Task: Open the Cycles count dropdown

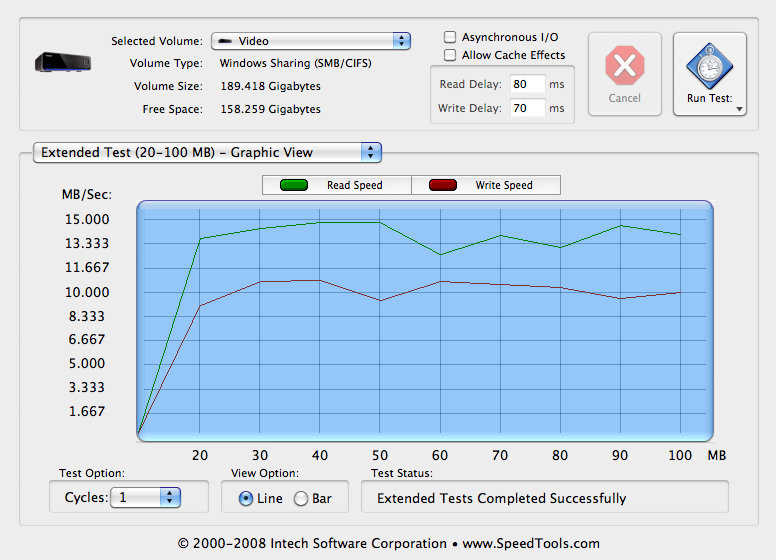Action: [x=145, y=497]
